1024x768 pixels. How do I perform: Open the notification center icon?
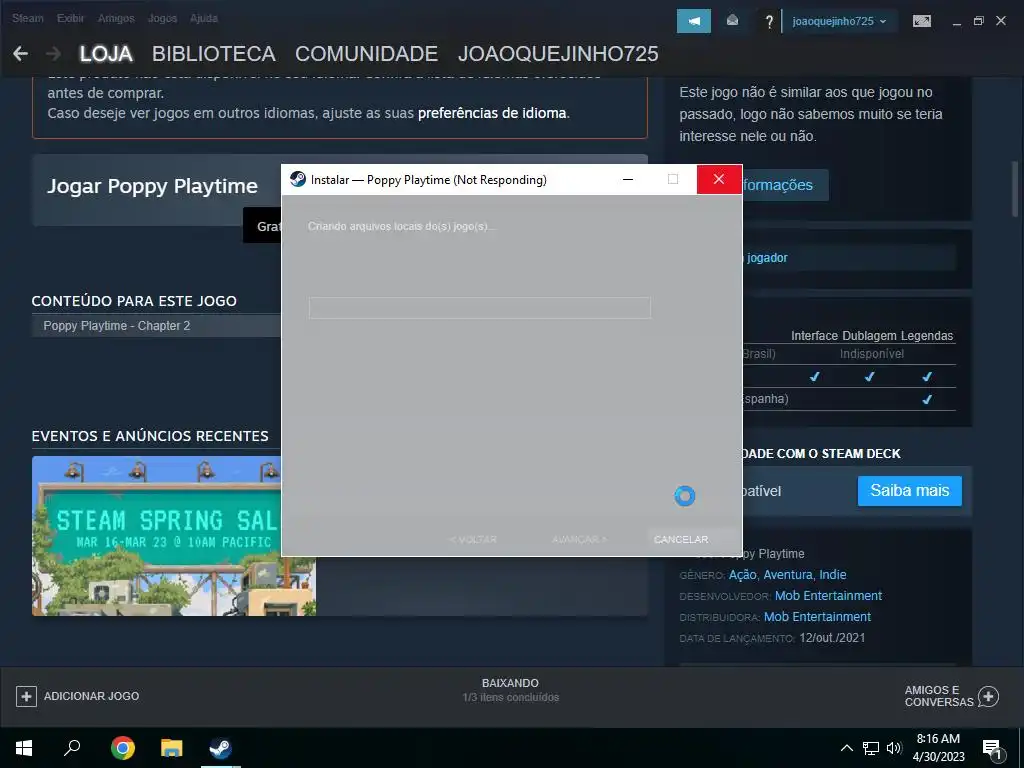(992, 750)
